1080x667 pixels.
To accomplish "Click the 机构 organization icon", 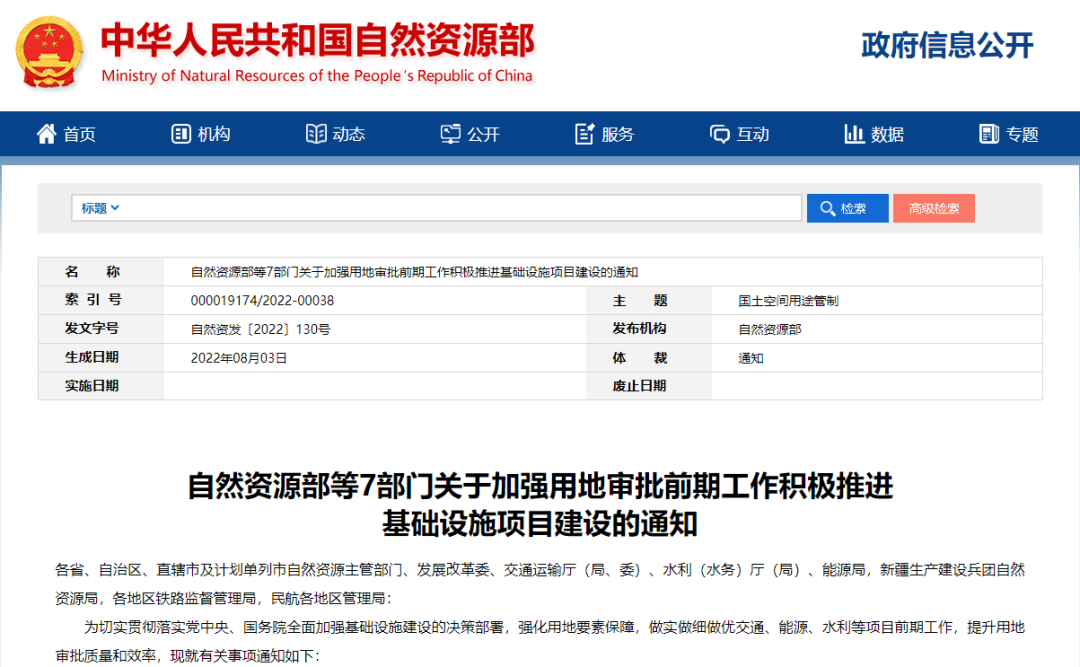I will click(181, 134).
